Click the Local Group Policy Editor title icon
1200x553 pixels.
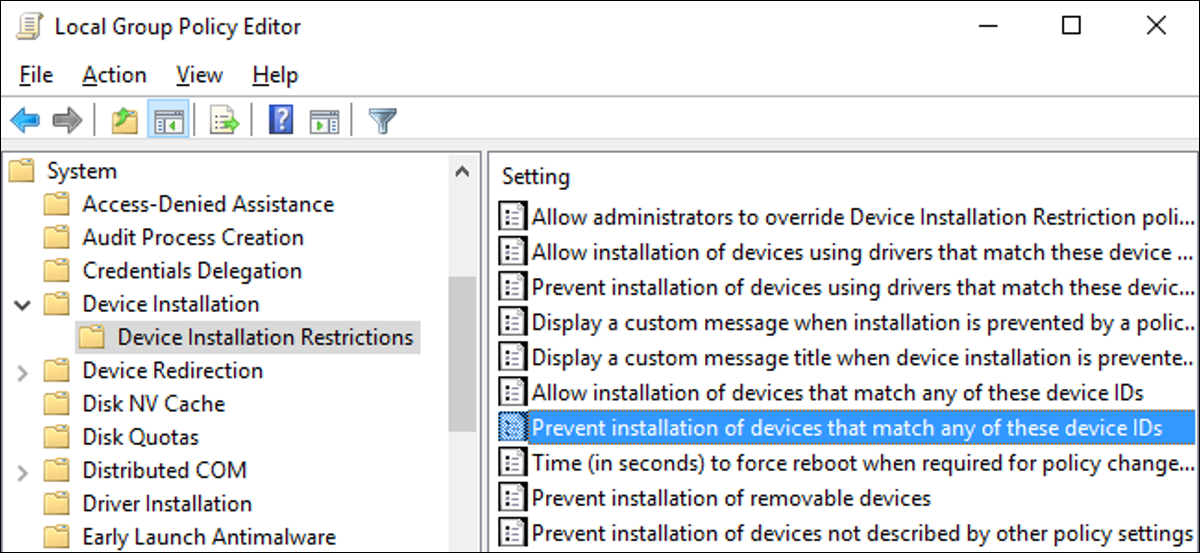[29, 26]
